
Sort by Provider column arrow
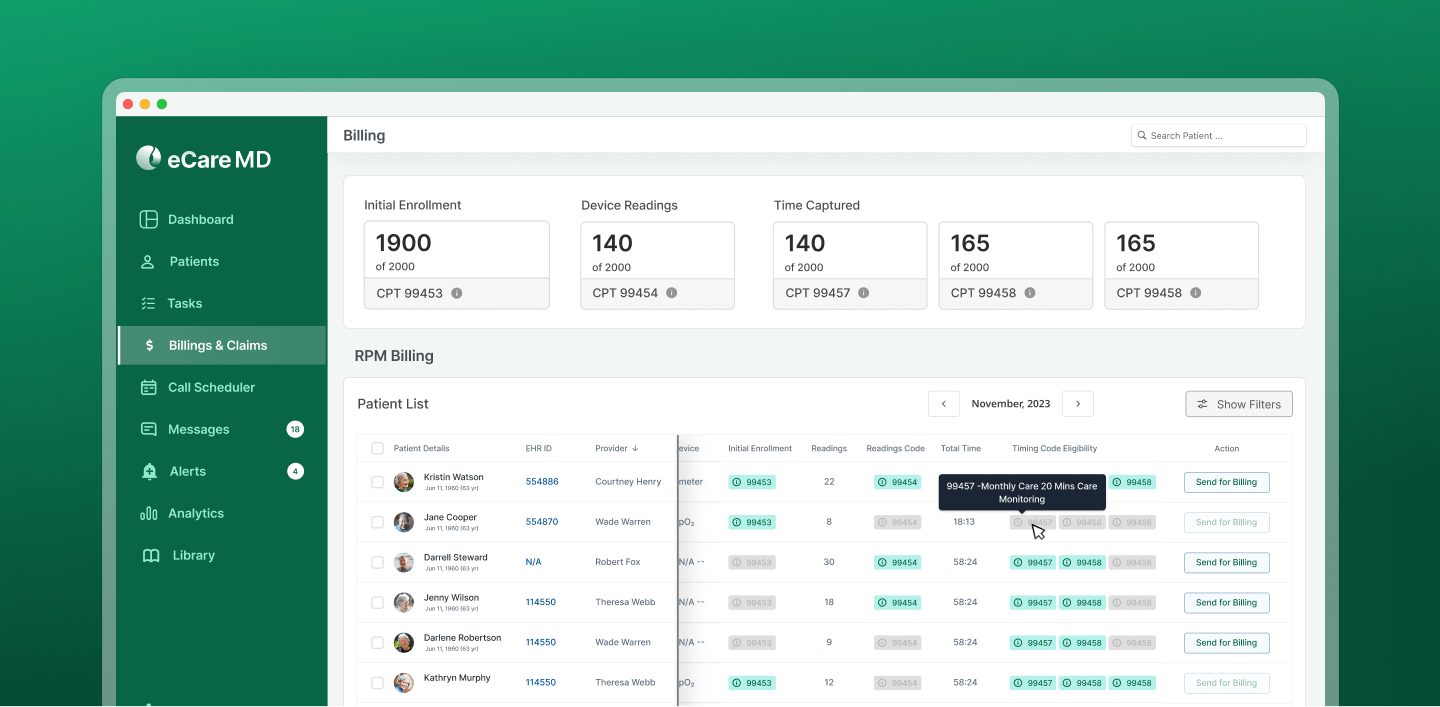point(635,449)
